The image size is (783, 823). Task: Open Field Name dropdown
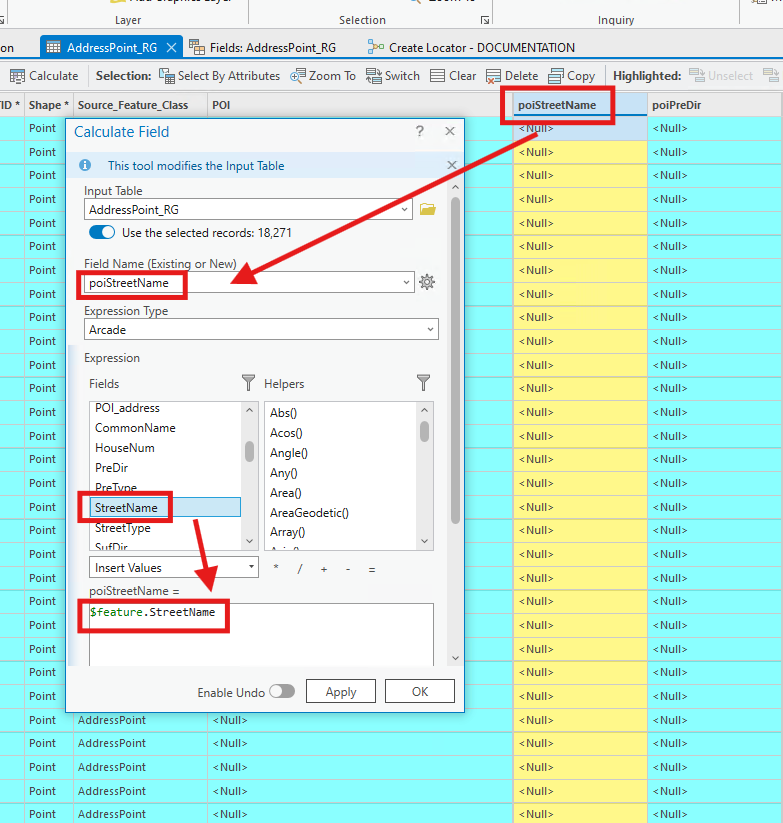click(406, 282)
